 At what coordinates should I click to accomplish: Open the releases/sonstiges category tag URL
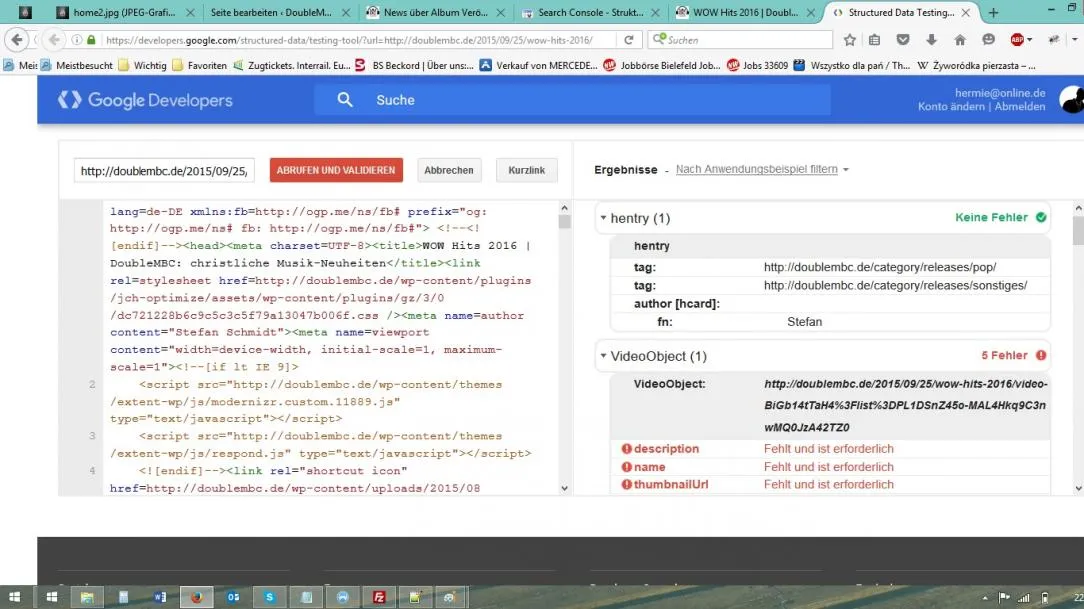[x=895, y=285]
